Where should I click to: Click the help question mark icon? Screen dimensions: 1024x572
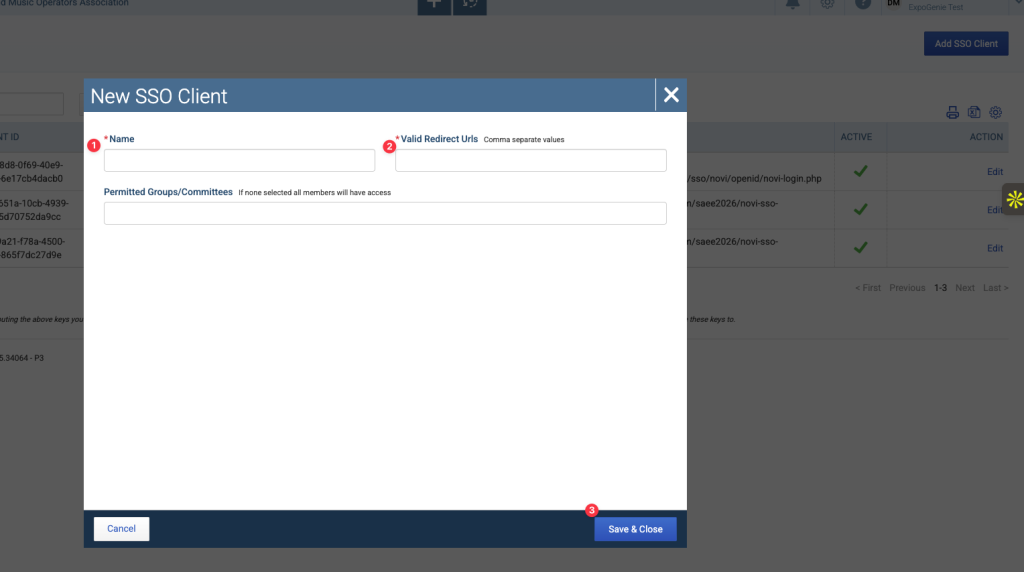click(862, 4)
